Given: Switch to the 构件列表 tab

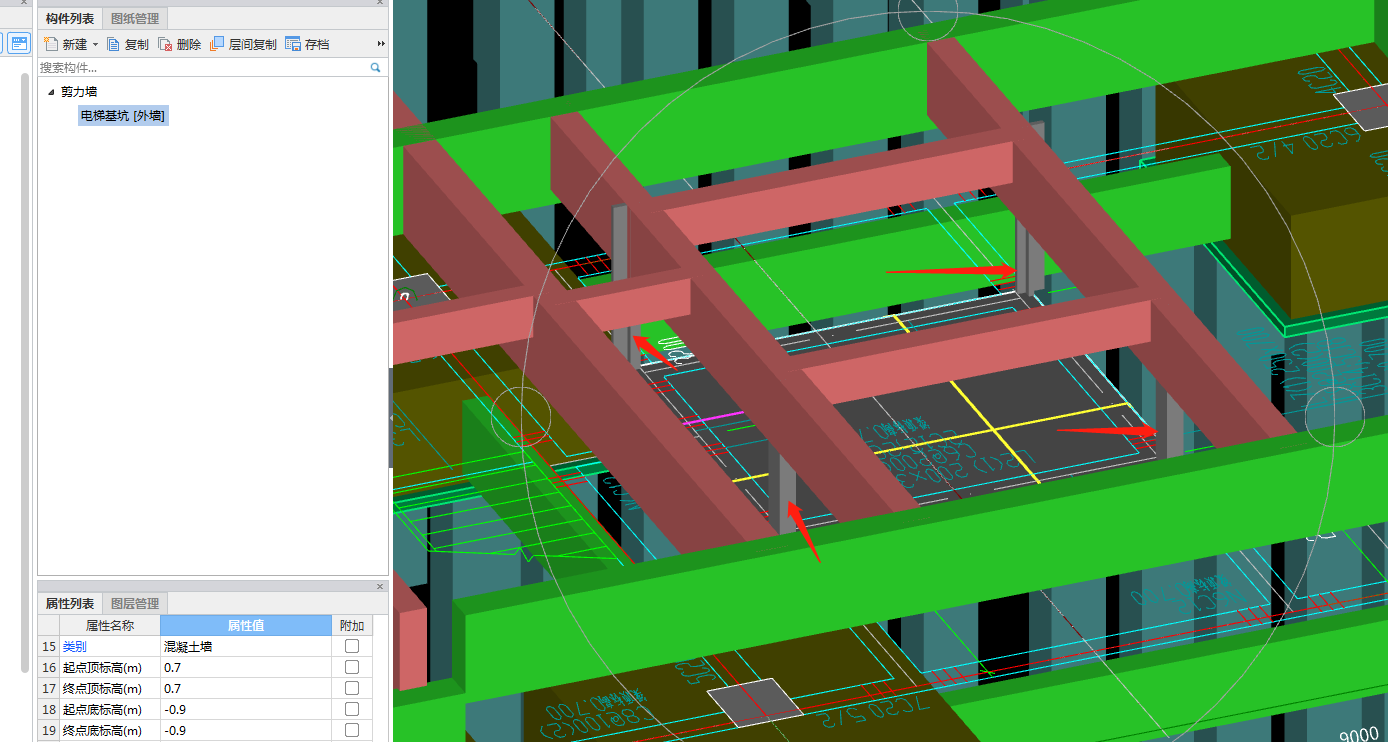Looking at the screenshot, I should pyautogui.click(x=70, y=18).
